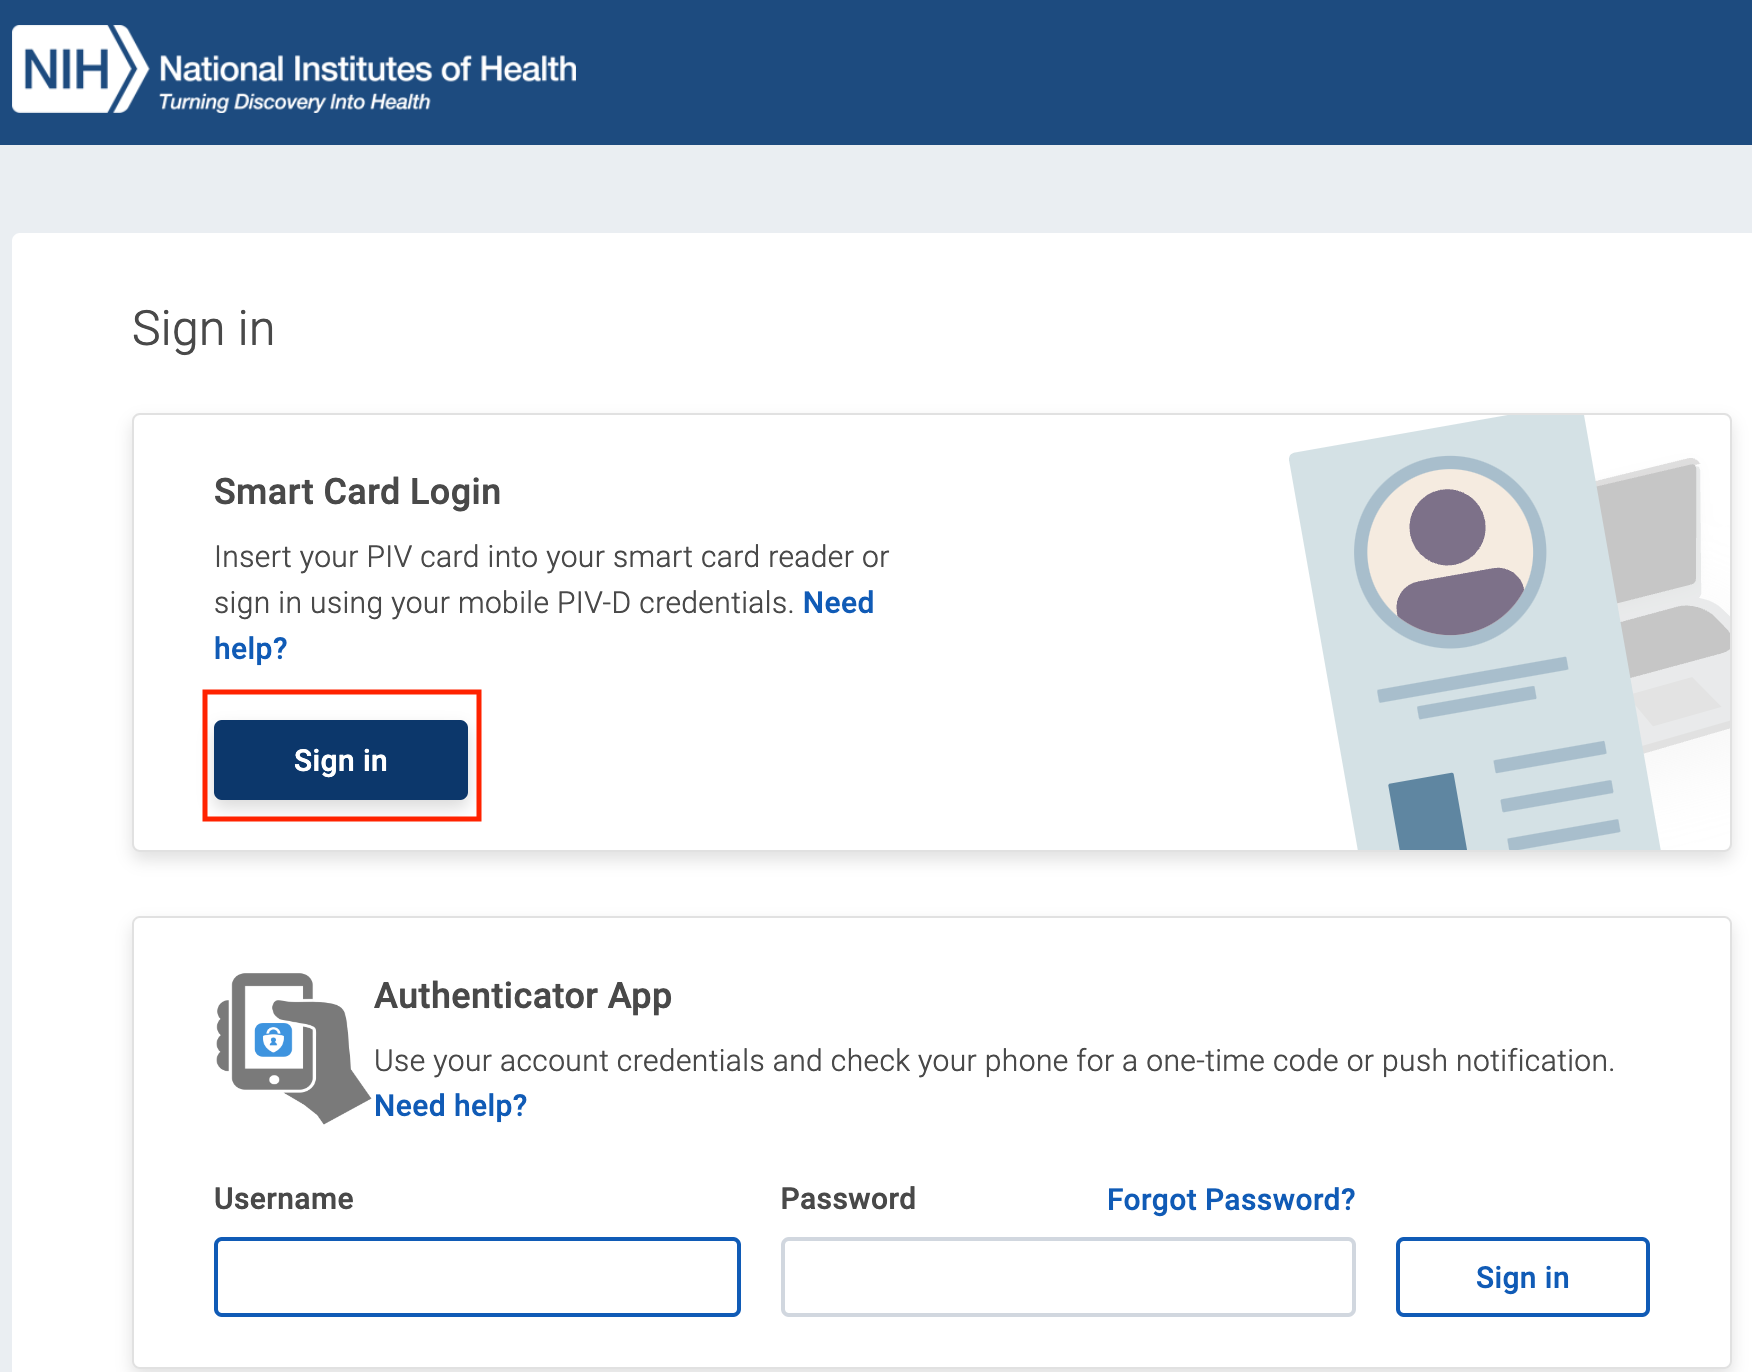Focus the Password input field
Image resolution: width=1752 pixels, height=1372 pixels.
click(1067, 1277)
